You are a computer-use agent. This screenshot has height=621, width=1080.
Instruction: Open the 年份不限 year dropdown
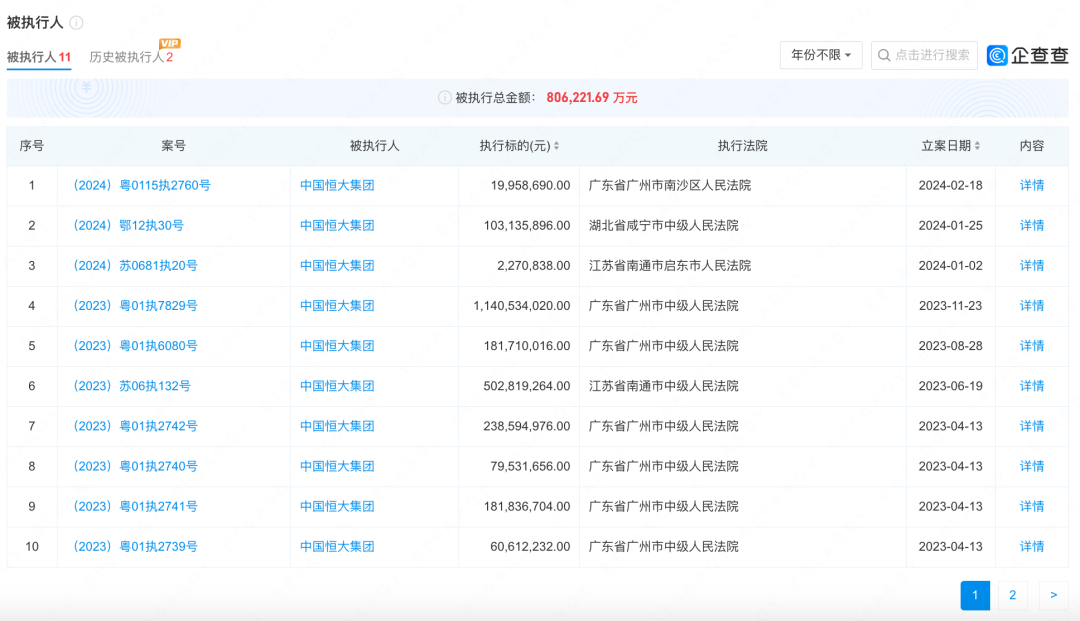pos(821,55)
